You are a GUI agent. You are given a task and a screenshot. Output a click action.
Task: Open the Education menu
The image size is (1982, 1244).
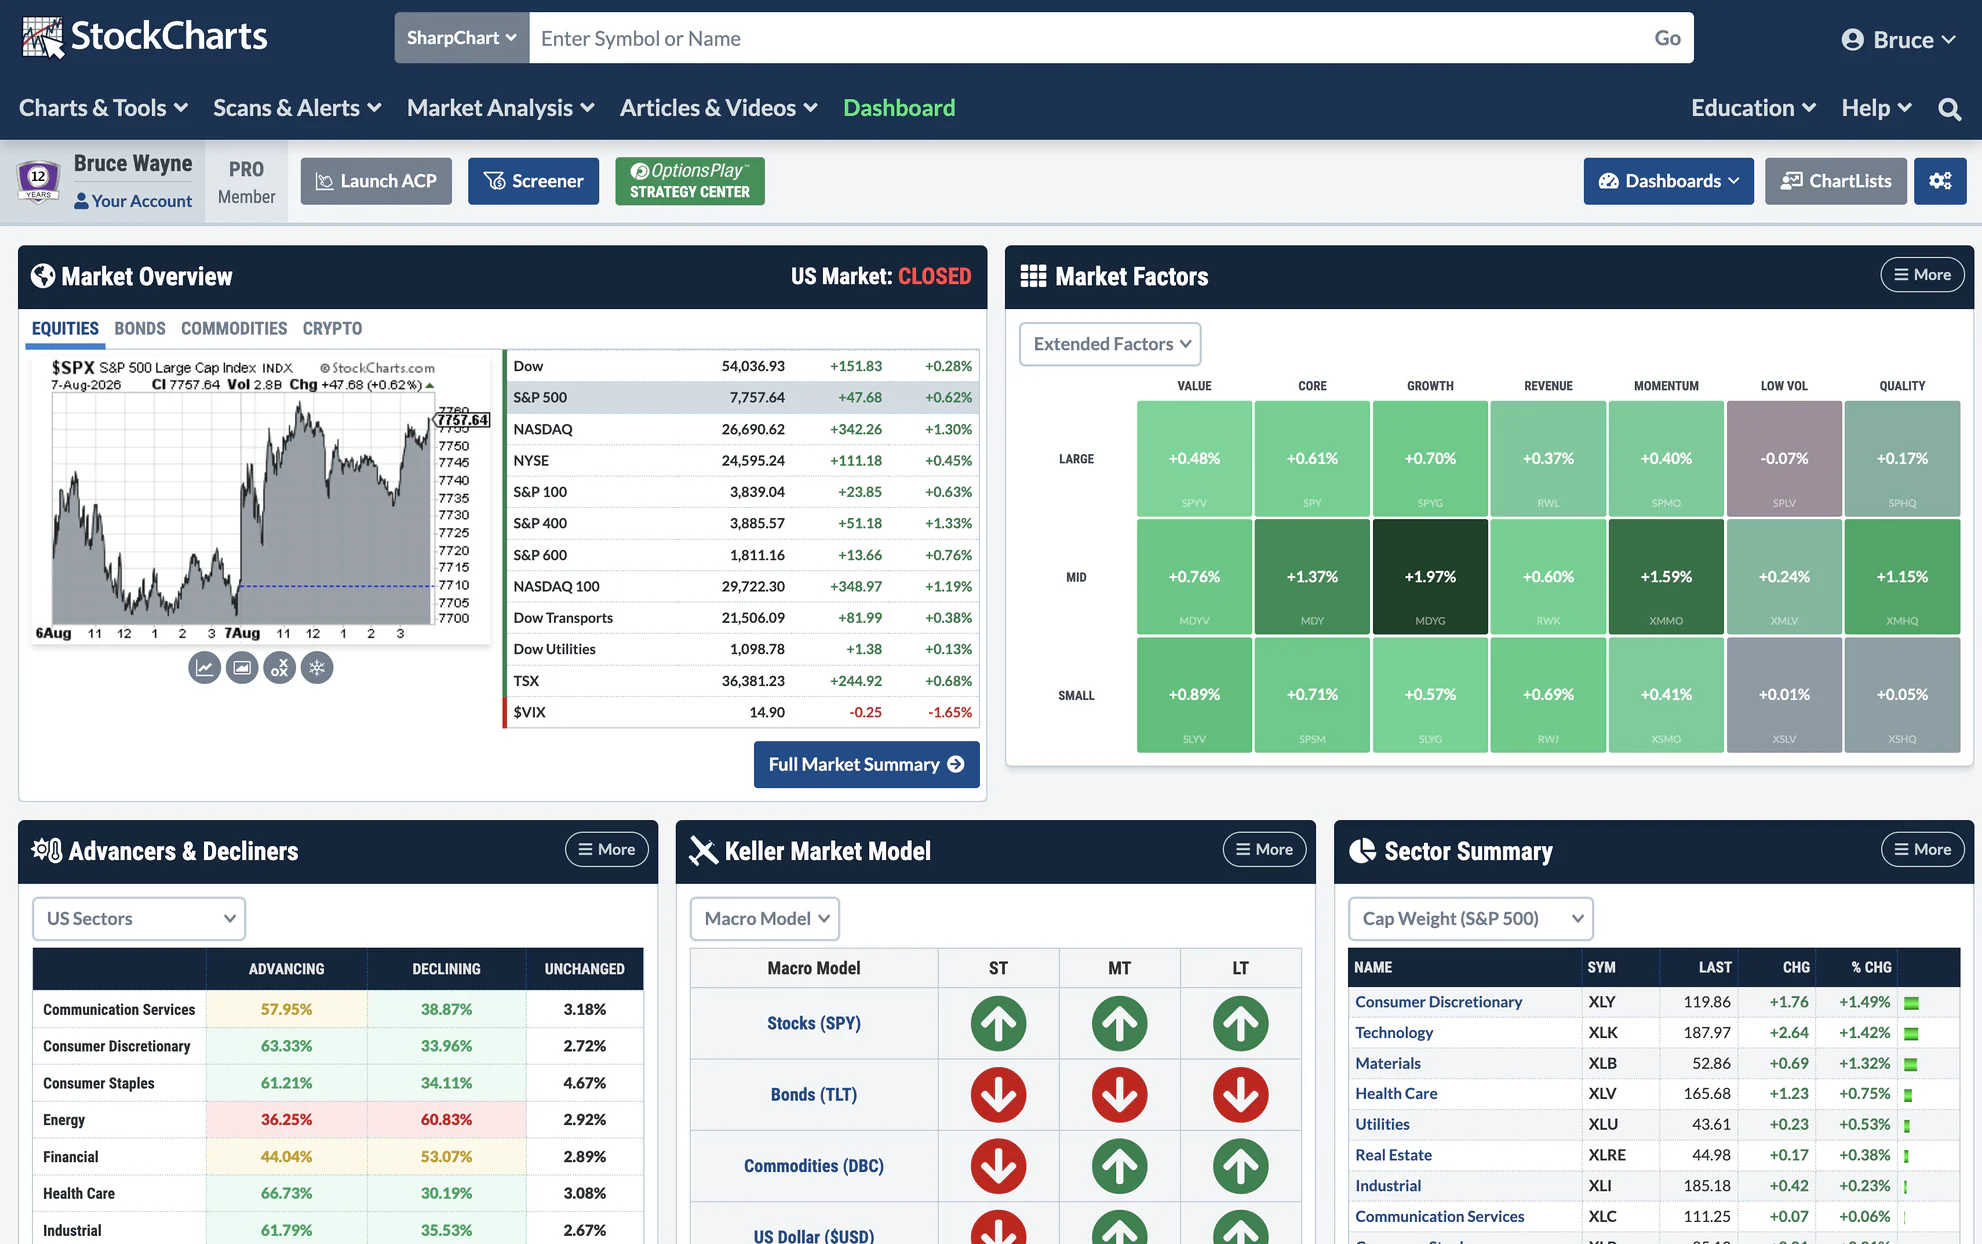[x=1753, y=108]
